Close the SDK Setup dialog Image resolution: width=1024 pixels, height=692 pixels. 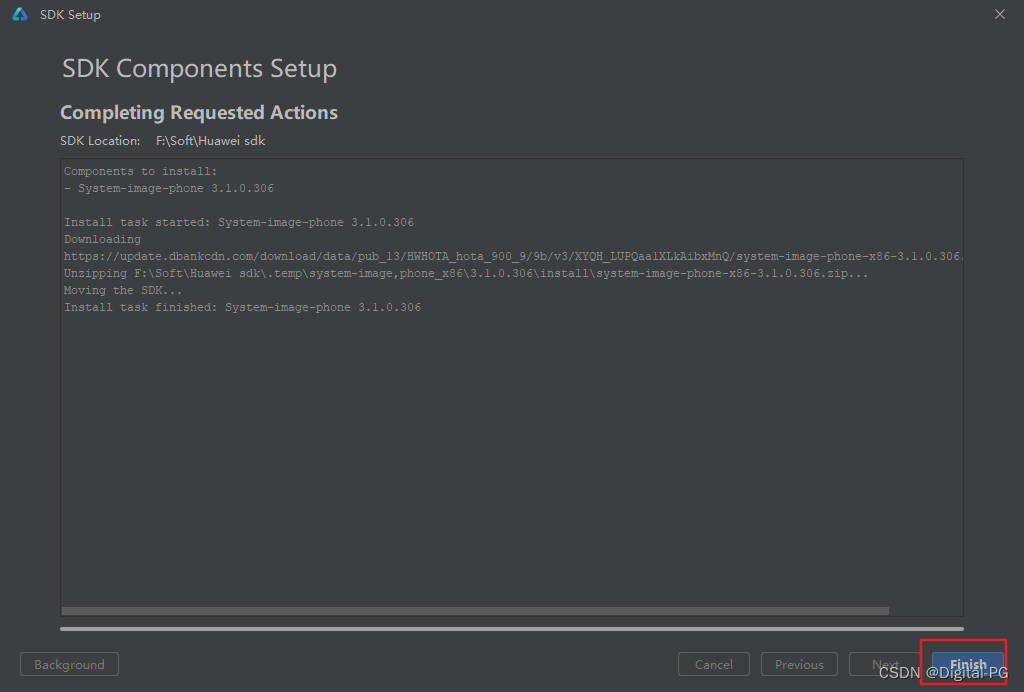tap(1000, 14)
